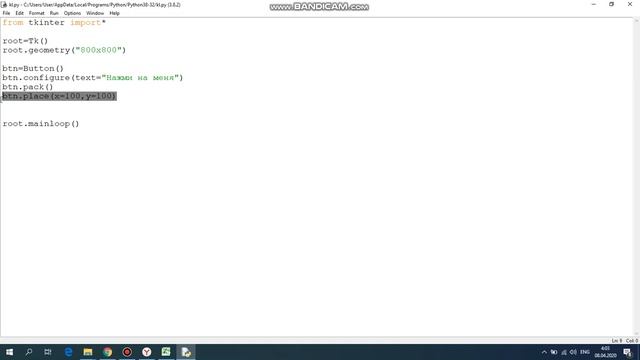This screenshot has width=640, height=360.
Task: Launch Microsoft Edge from taskbar
Action: pyautogui.click(x=68, y=352)
